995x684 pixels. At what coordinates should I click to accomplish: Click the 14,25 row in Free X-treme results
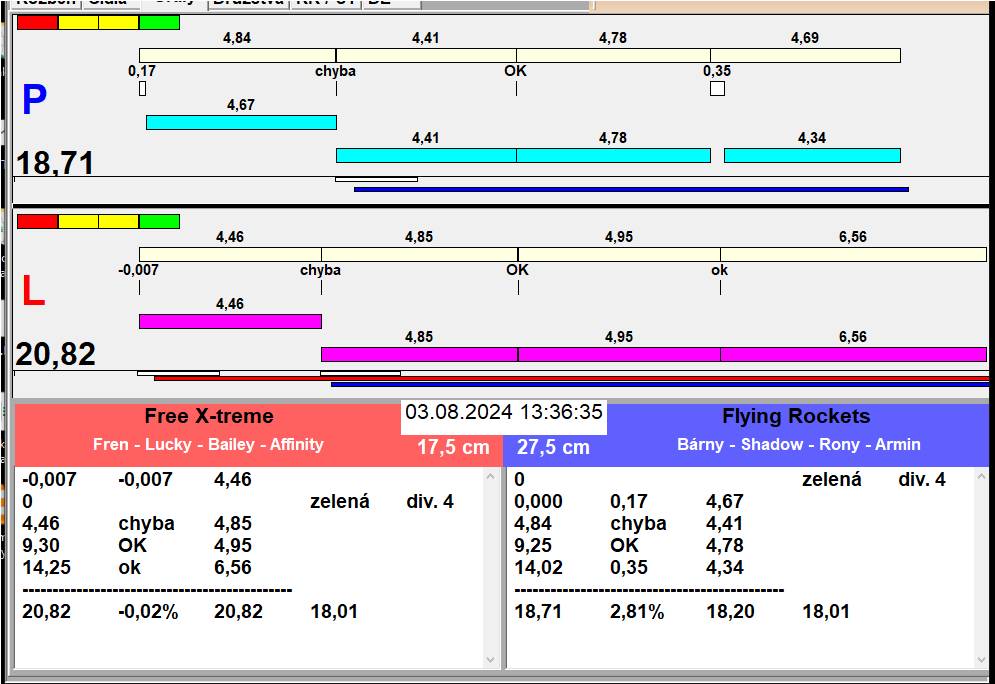point(137,567)
